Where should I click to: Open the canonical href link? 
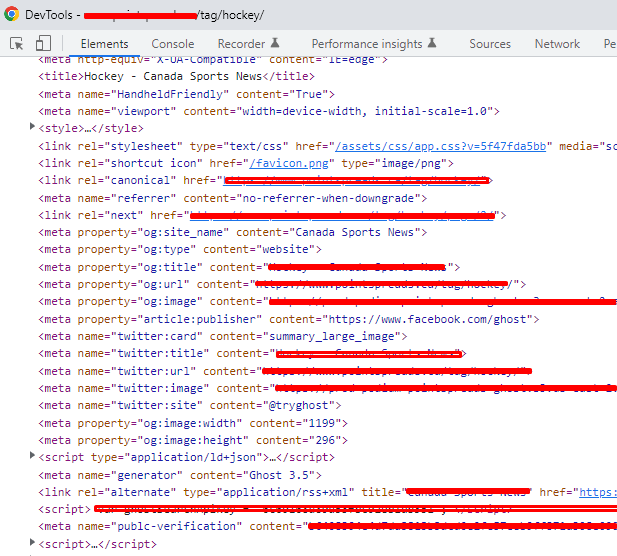click(356, 181)
